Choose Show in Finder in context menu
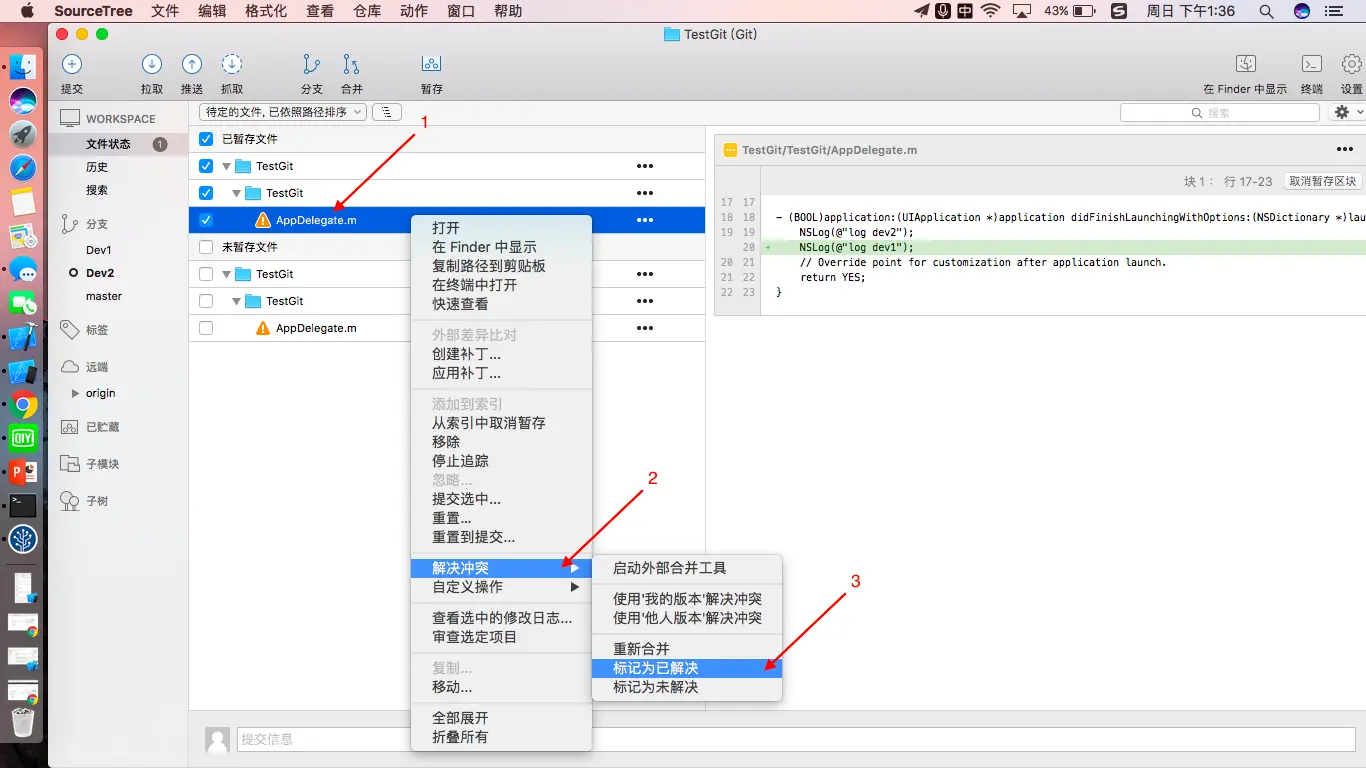This screenshot has width=1366, height=768. (x=502, y=247)
